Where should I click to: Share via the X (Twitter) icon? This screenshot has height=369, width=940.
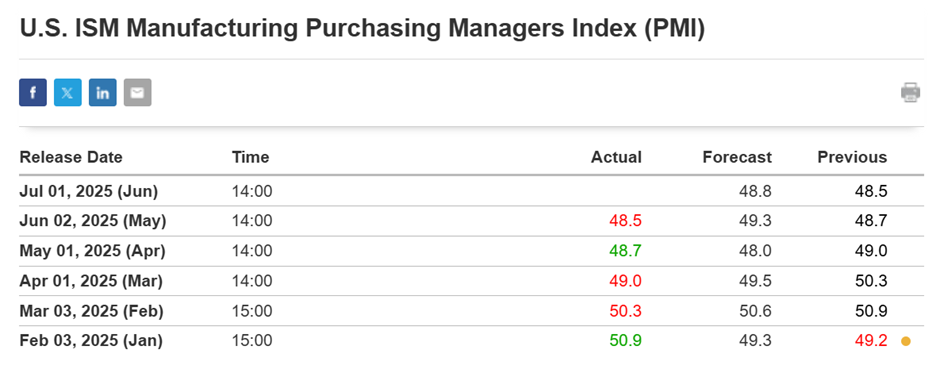(x=68, y=93)
